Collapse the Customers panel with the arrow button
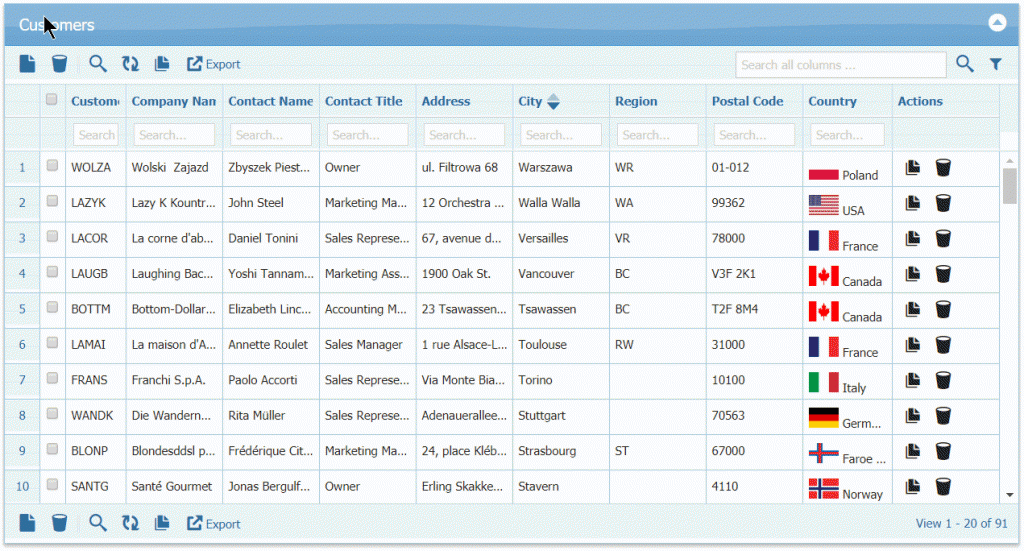 pos(996,24)
